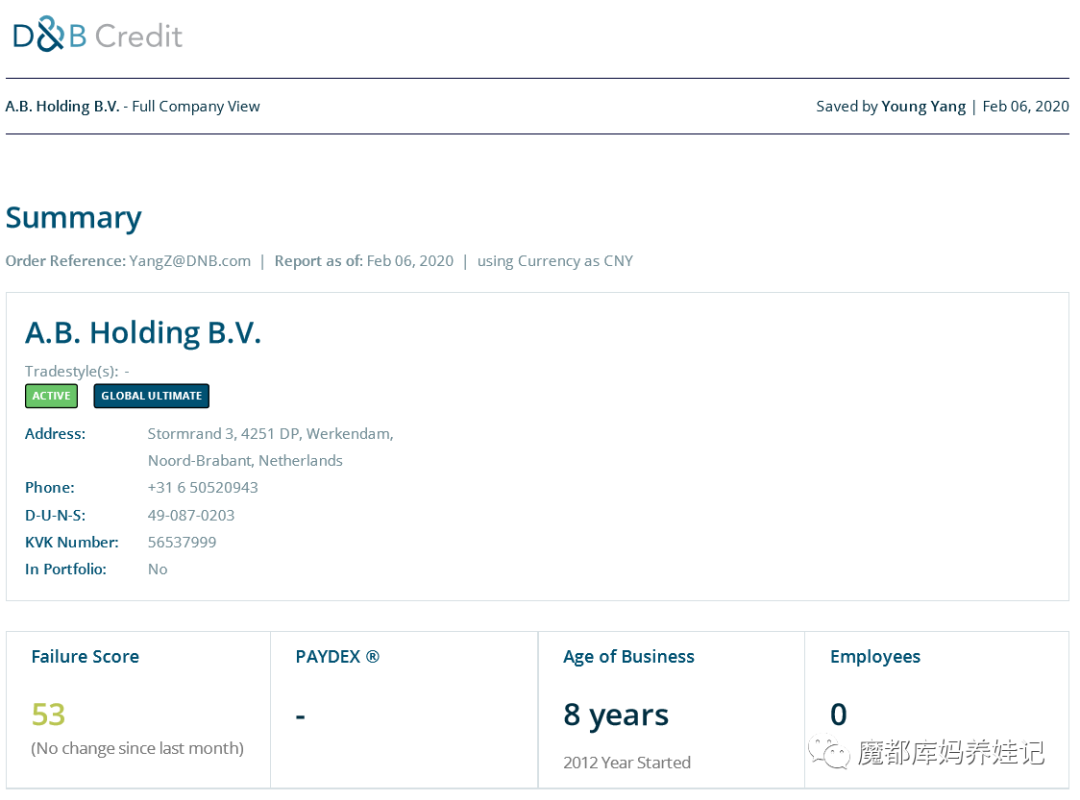Click the Summary section heading
The width and height of the screenshot is (1080, 800).
click(x=74, y=218)
